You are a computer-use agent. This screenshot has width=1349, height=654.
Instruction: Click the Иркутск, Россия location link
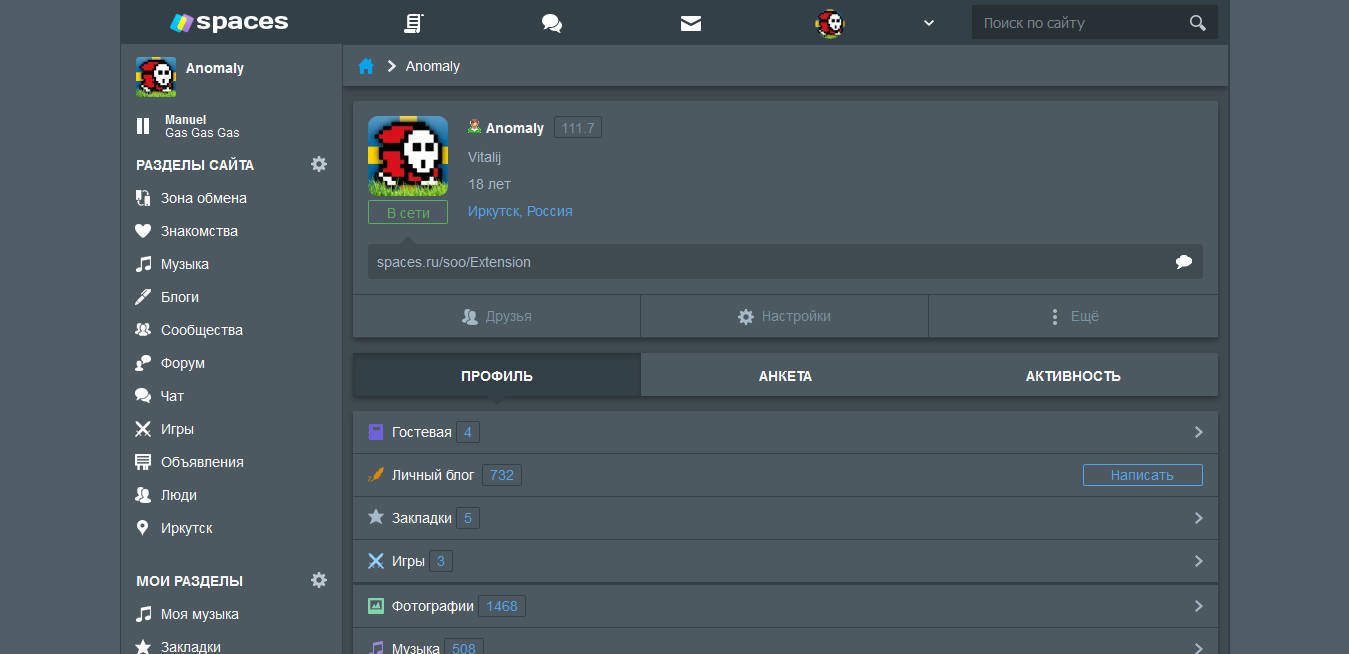[x=520, y=210]
